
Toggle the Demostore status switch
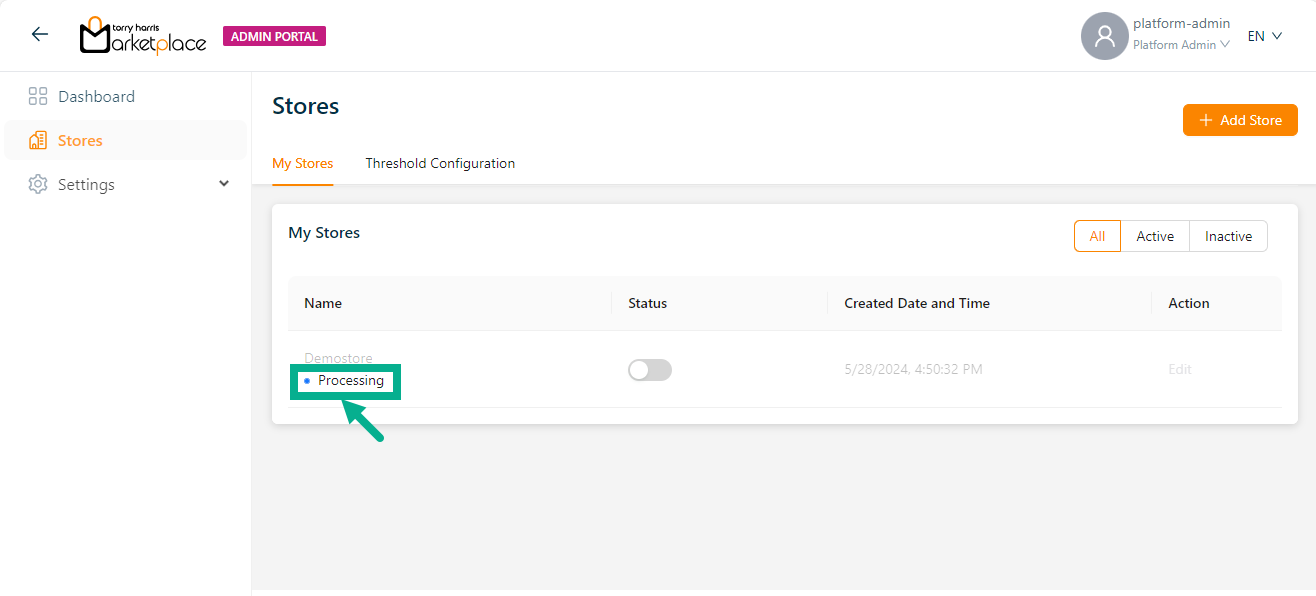(650, 370)
